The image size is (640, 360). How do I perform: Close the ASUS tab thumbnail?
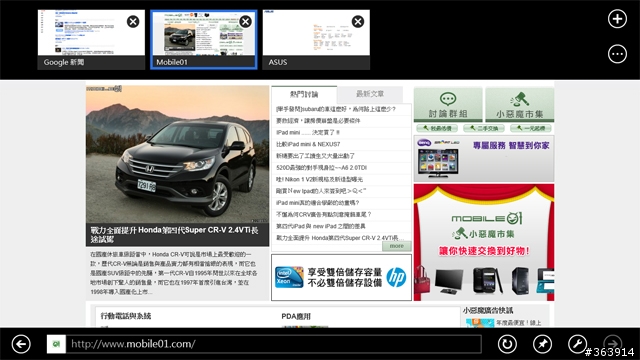pyautogui.click(x=358, y=22)
